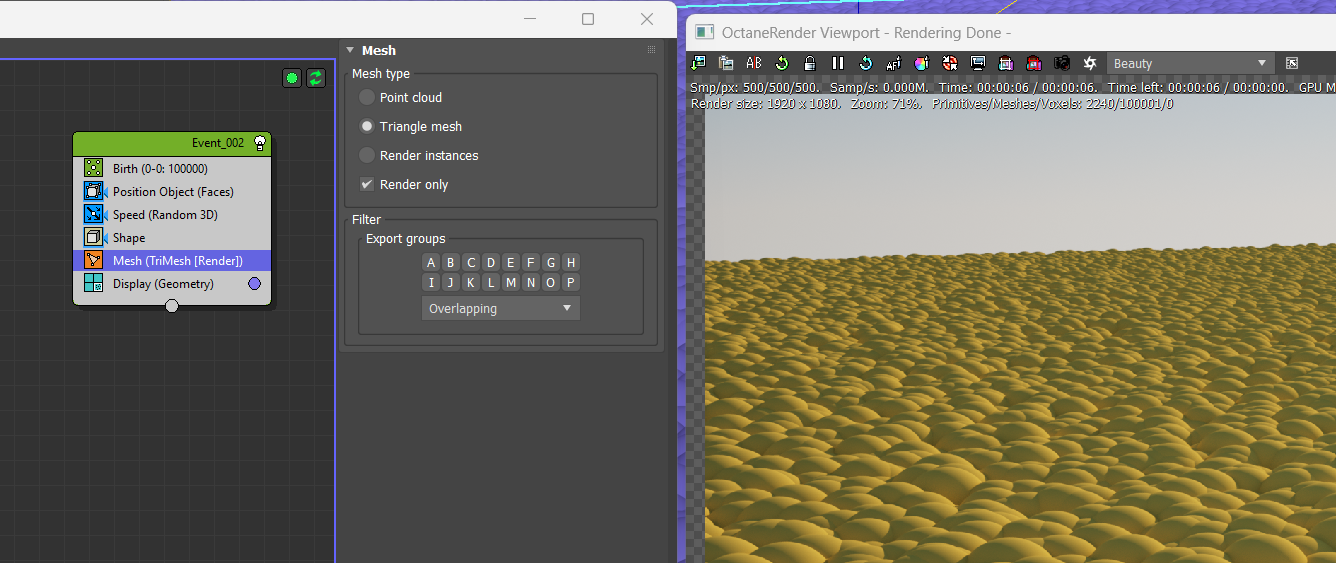
Task: Click the red target picker icon
Action: (x=950, y=63)
